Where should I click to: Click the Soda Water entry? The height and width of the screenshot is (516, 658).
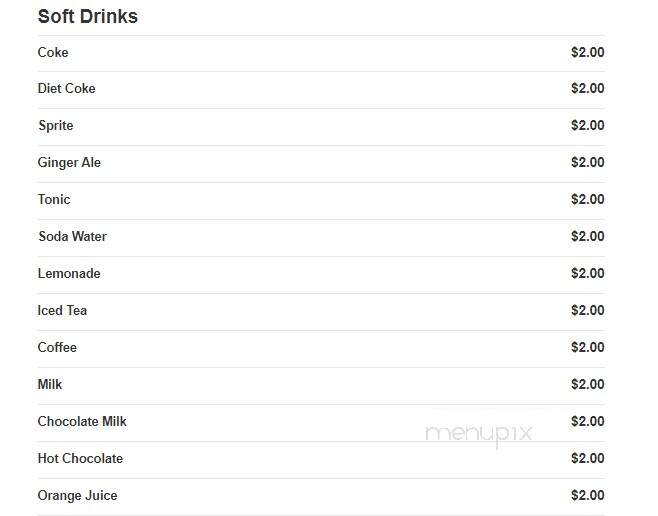pos(72,236)
